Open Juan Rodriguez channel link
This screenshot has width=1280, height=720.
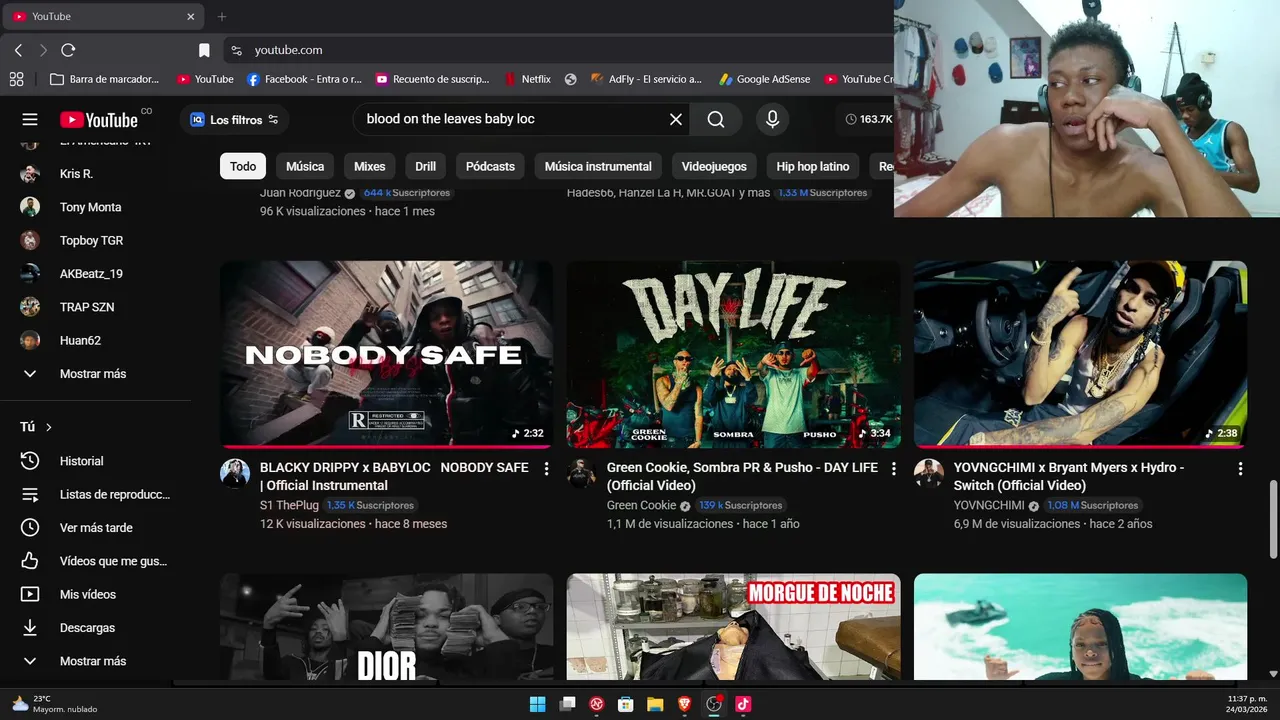(301, 193)
